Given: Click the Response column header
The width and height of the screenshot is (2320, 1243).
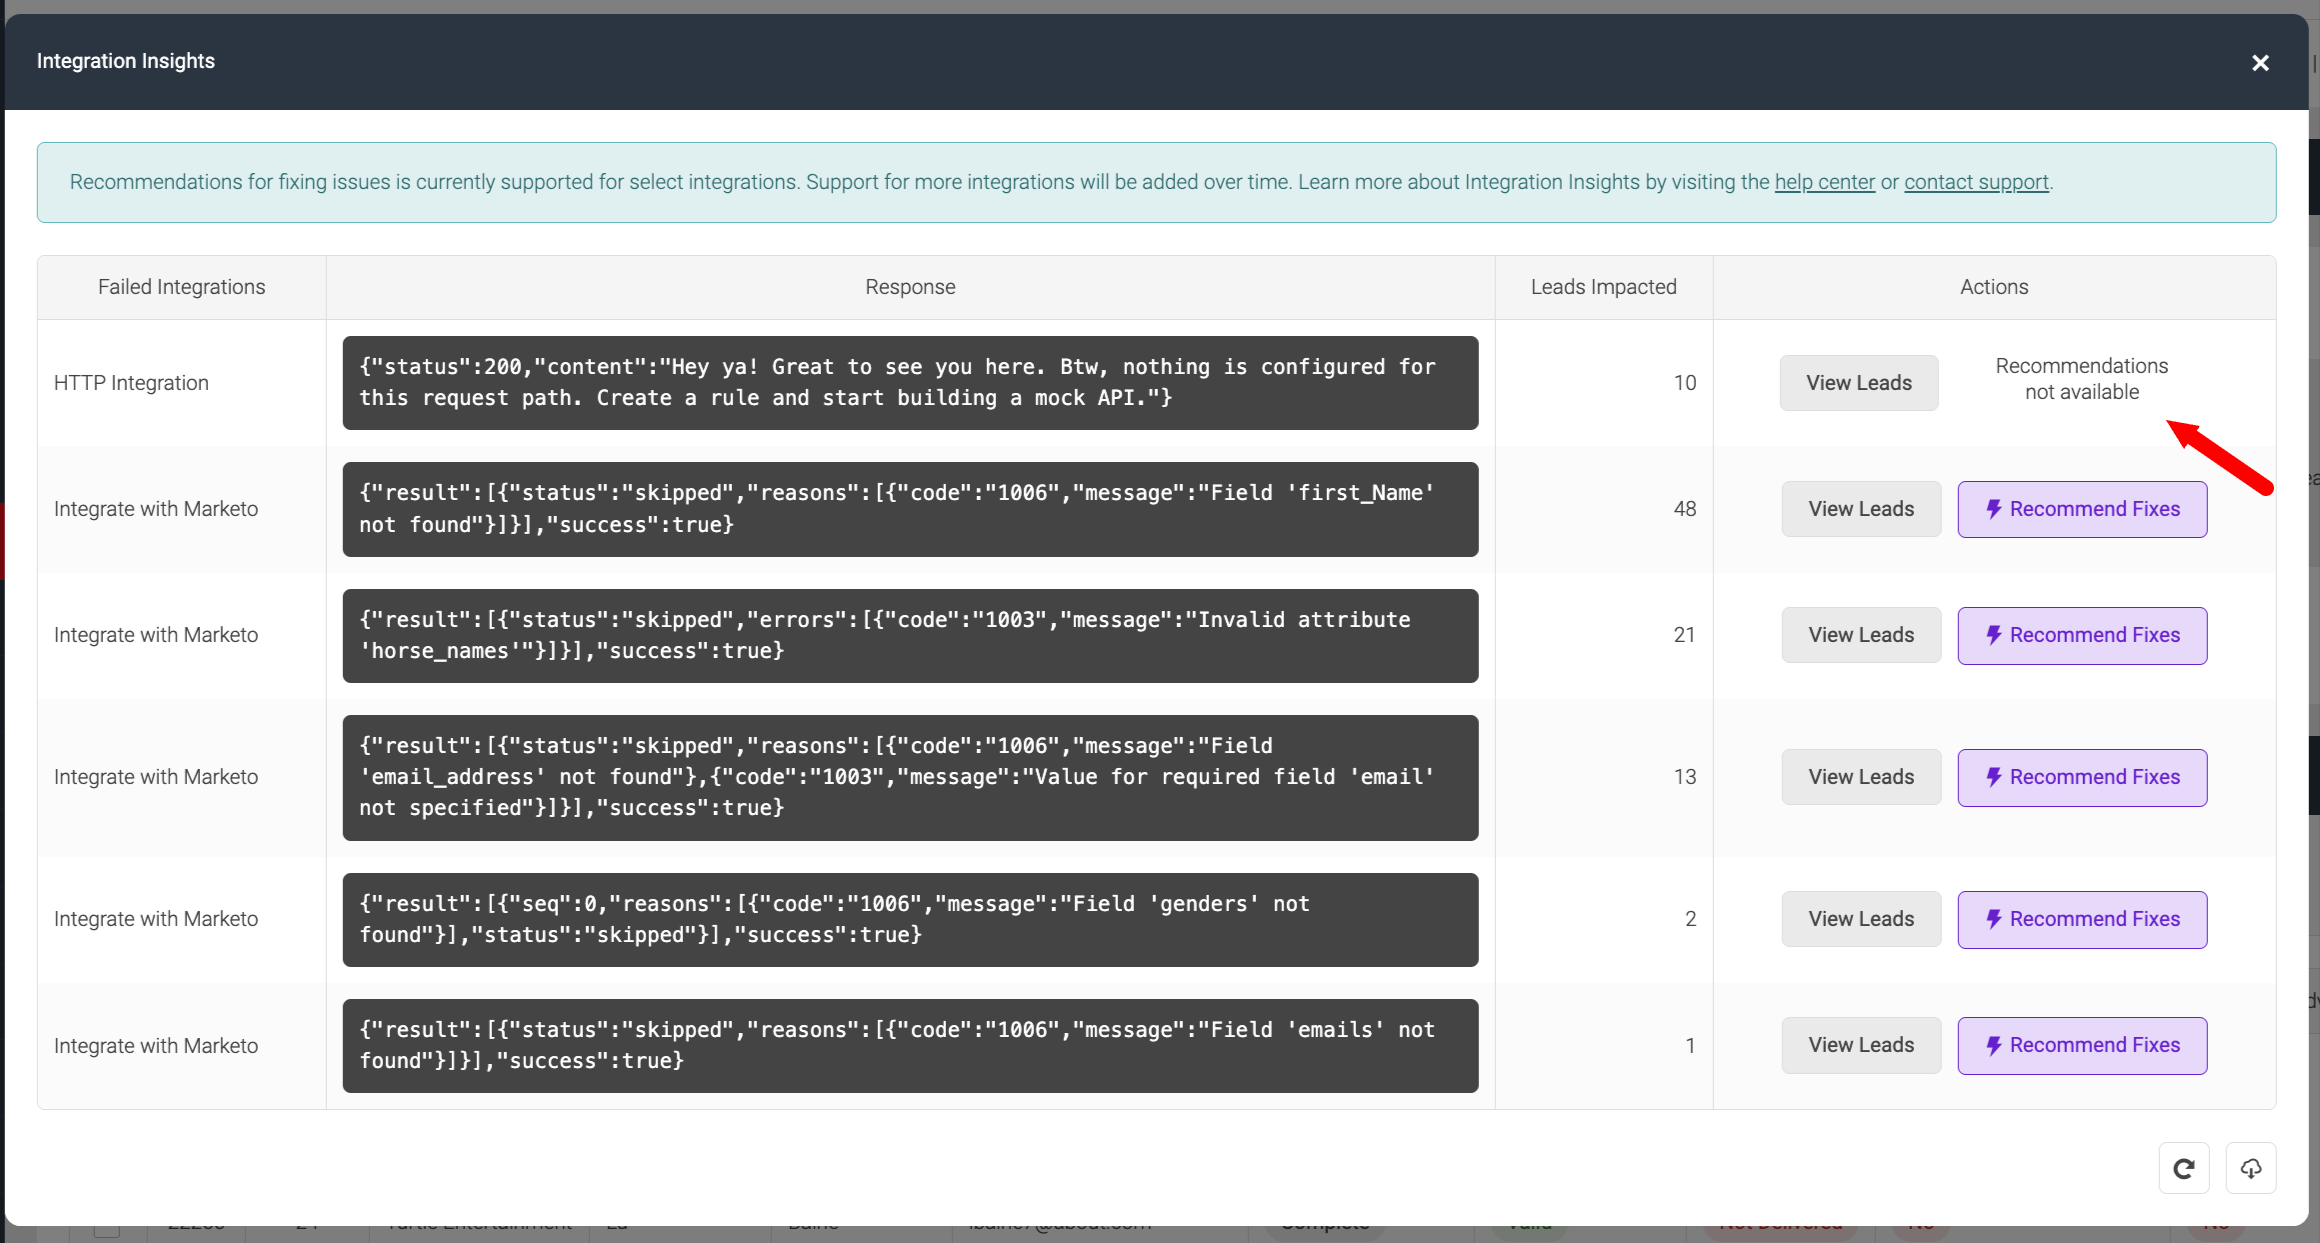Looking at the screenshot, I should [x=910, y=287].
